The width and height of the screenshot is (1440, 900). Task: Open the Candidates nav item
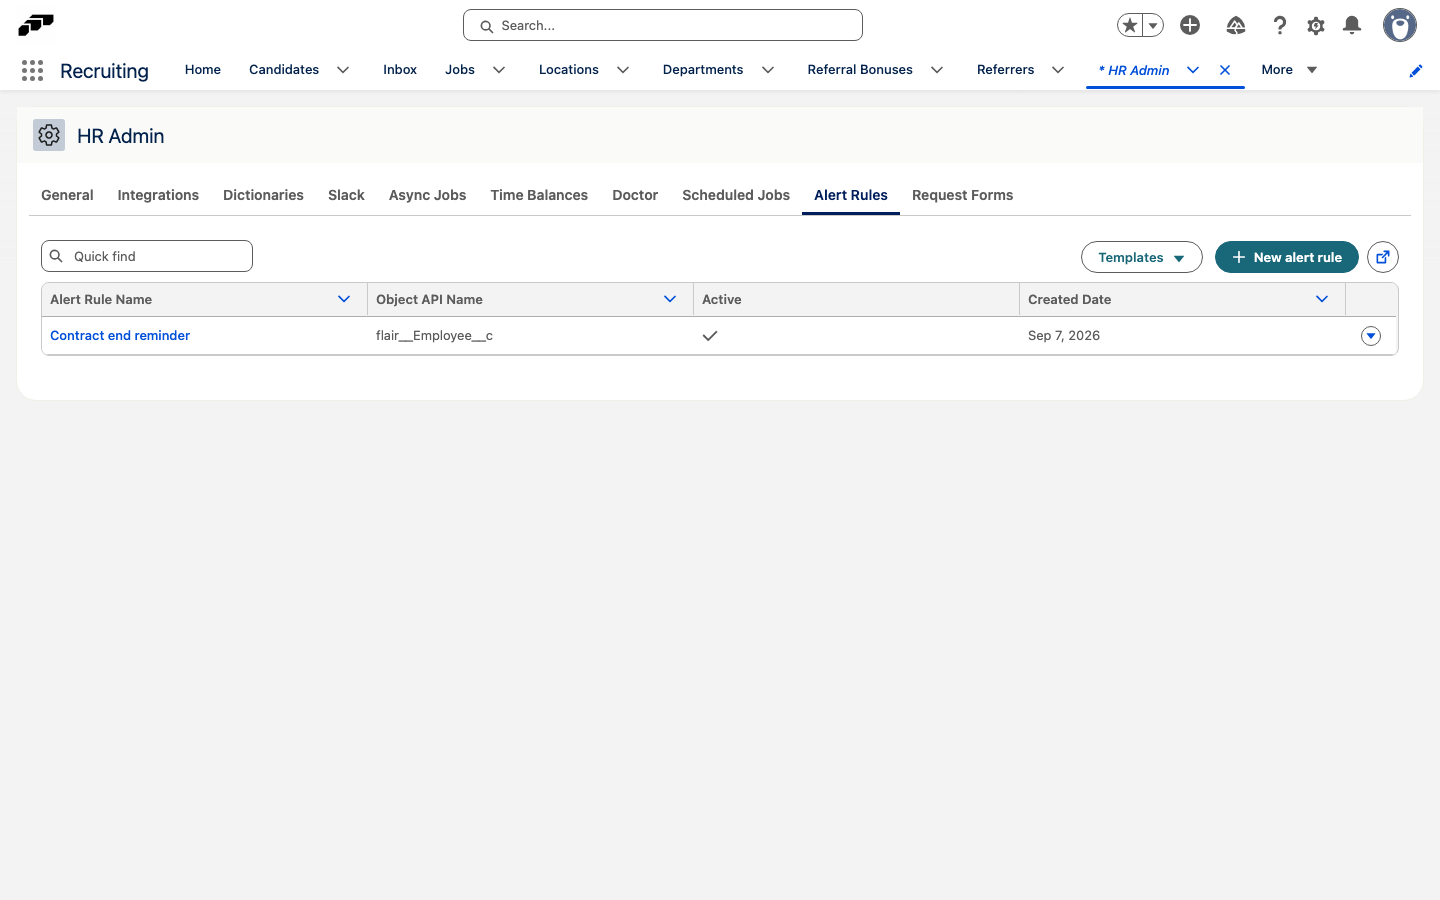point(284,70)
